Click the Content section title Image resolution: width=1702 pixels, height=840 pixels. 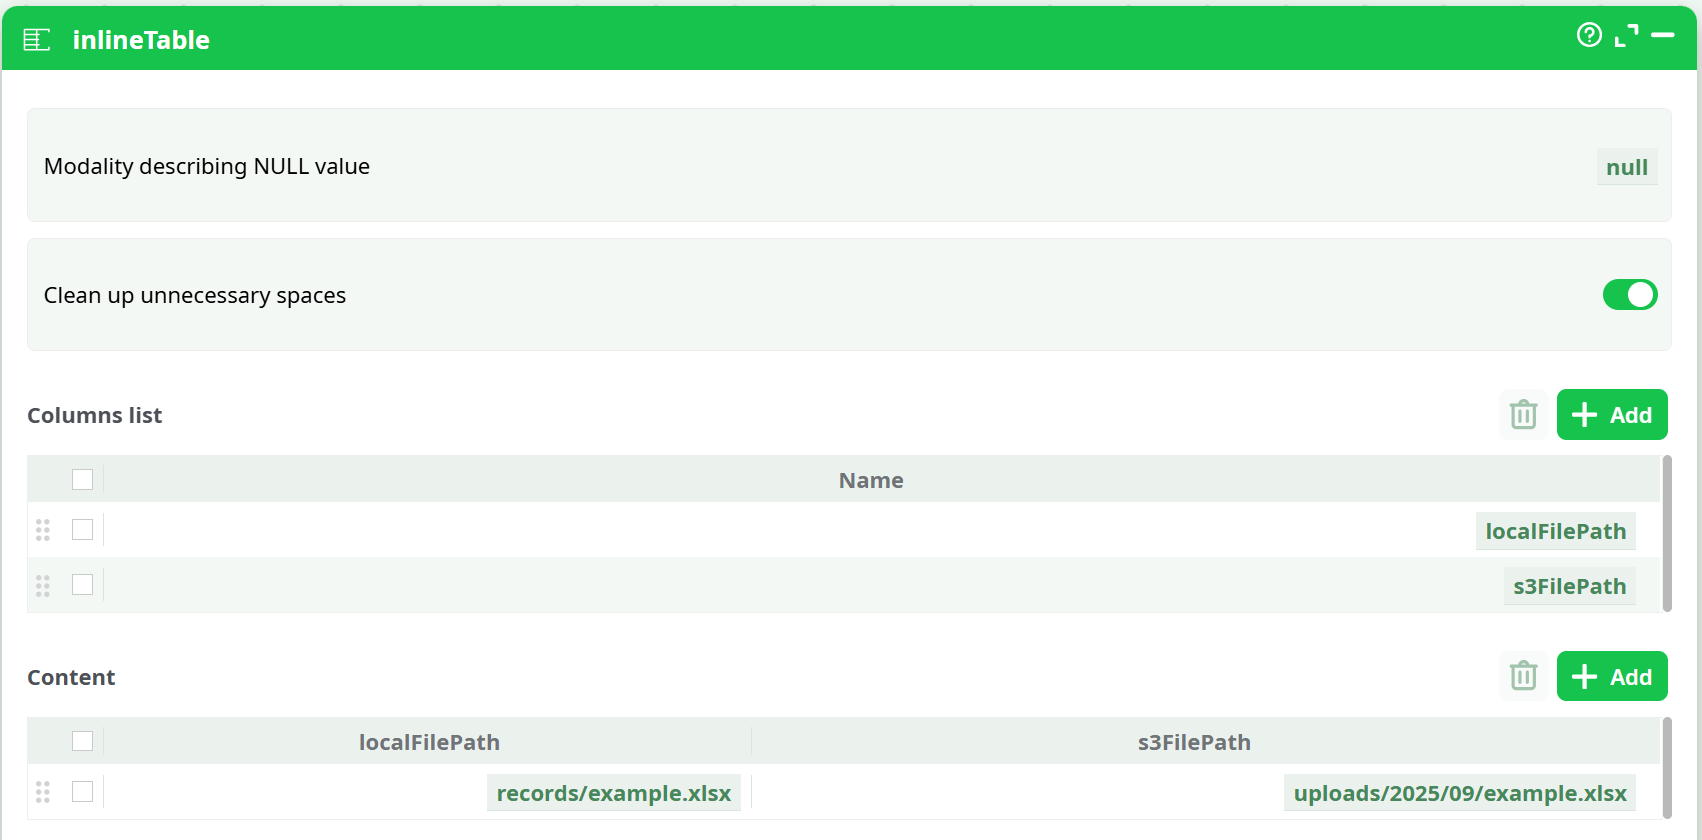pos(71,677)
